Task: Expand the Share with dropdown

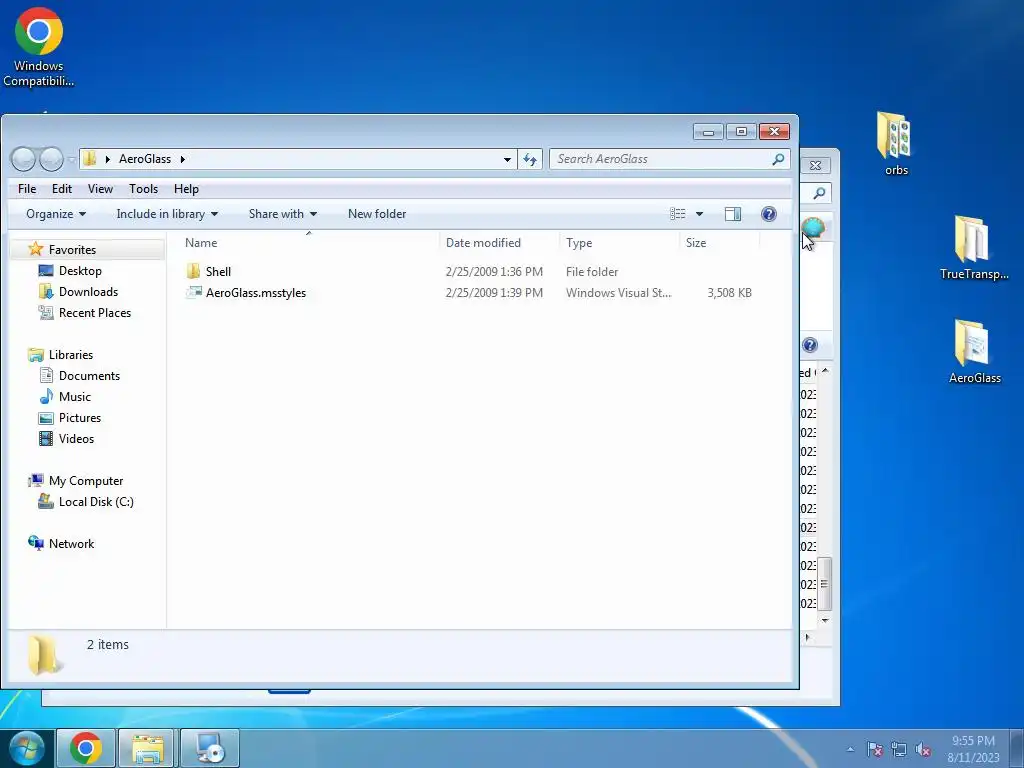Action: [x=282, y=214]
